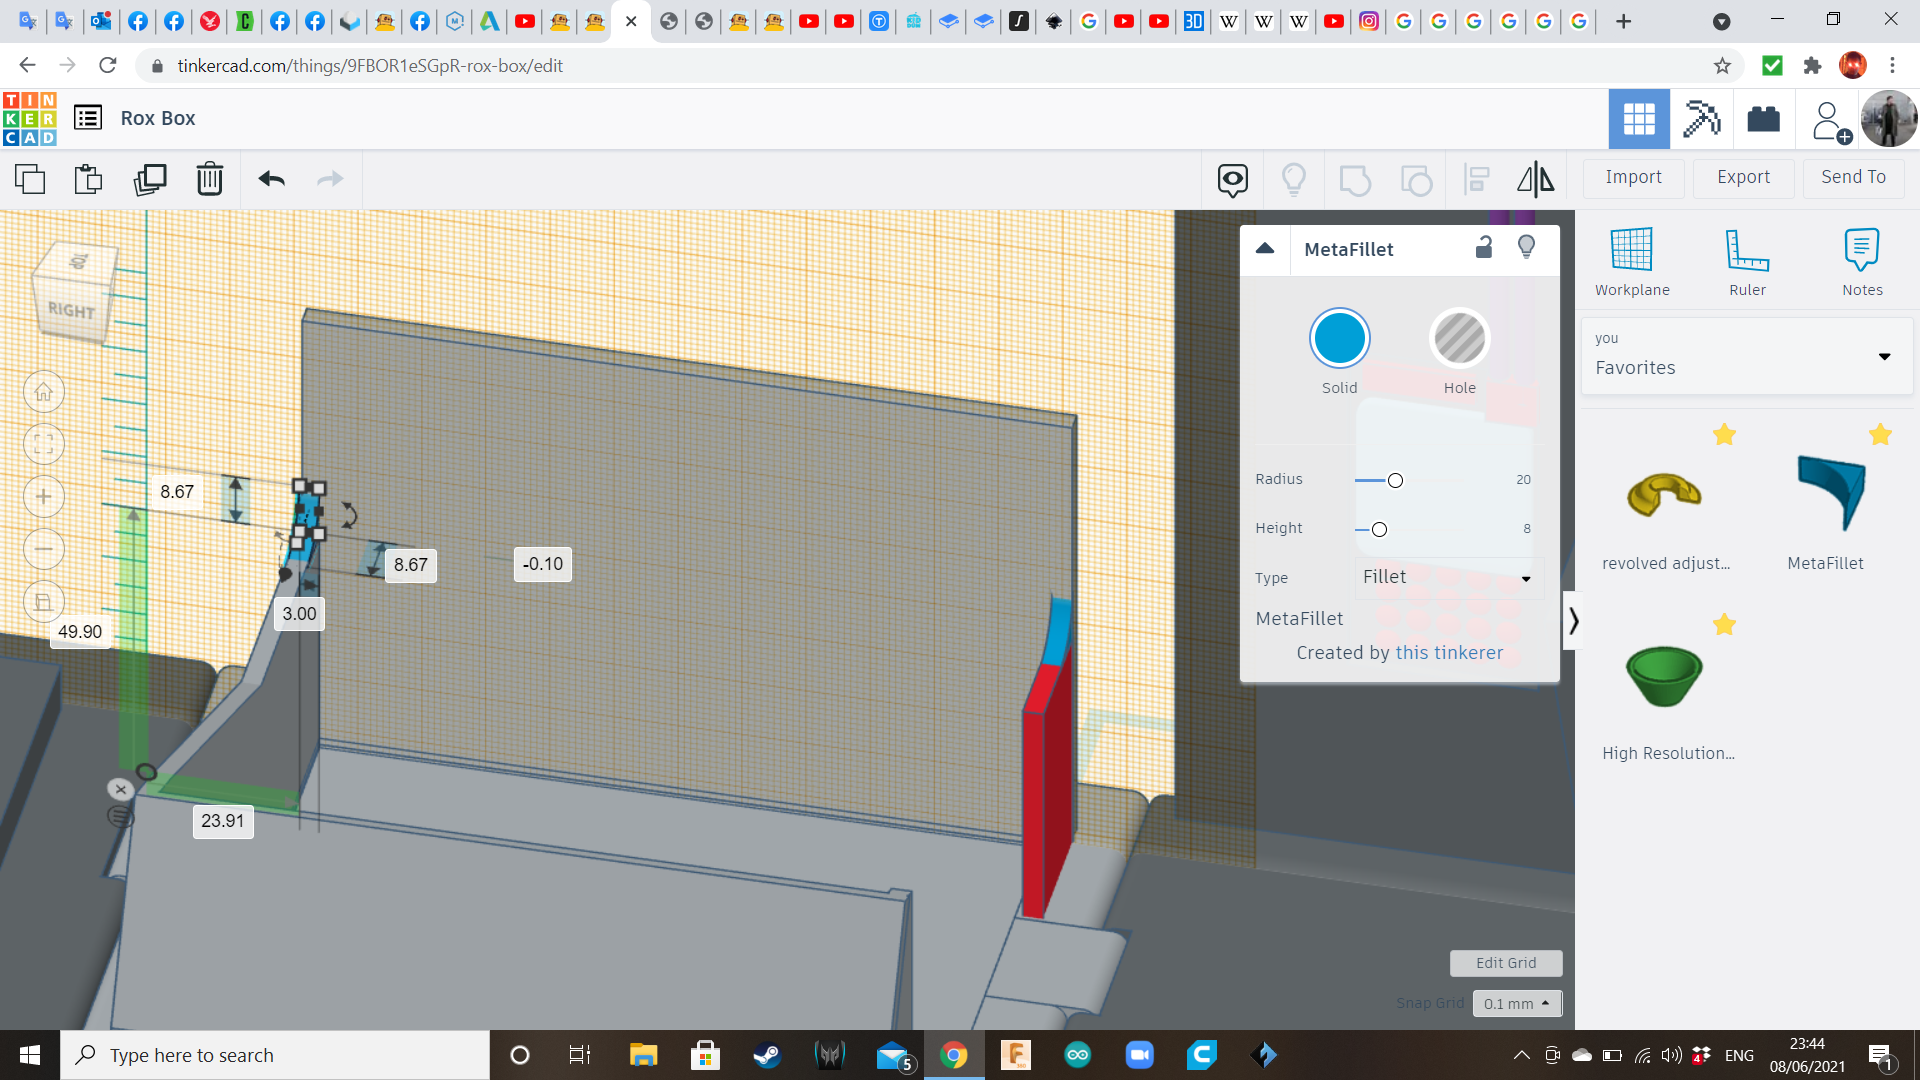This screenshot has height=1080, width=1920.
Task: Click the Duplicate and repeat icon
Action: (150, 179)
